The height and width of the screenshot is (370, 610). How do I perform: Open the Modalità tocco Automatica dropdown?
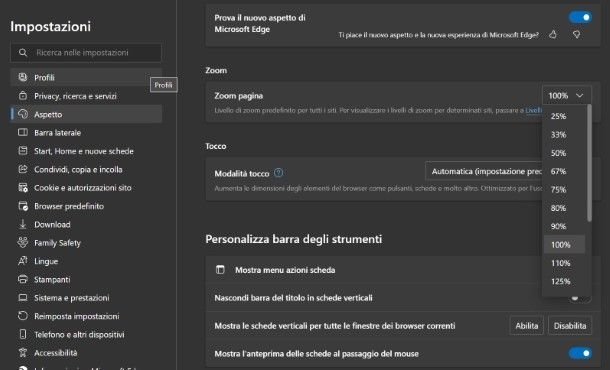coord(484,171)
